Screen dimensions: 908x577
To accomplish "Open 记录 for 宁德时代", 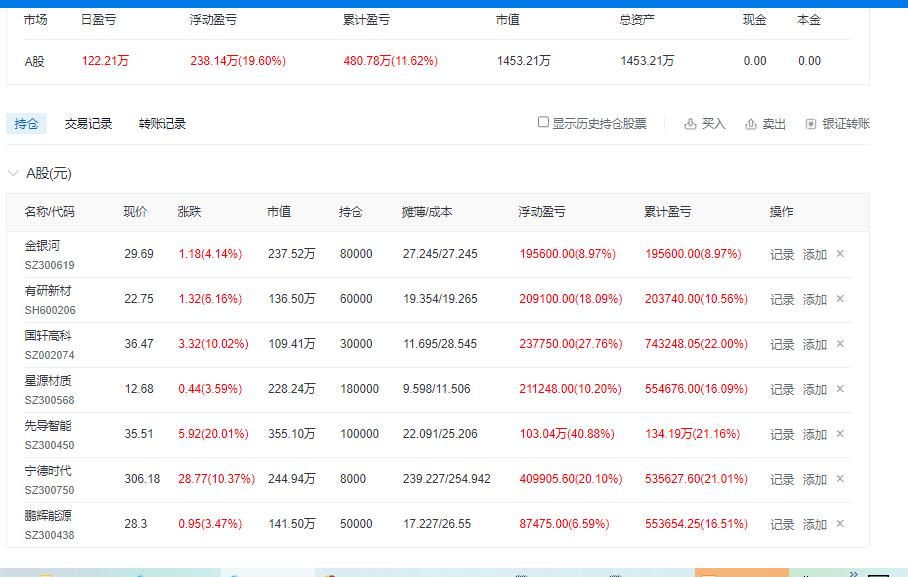I will pyautogui.click(x=782, y=480).
